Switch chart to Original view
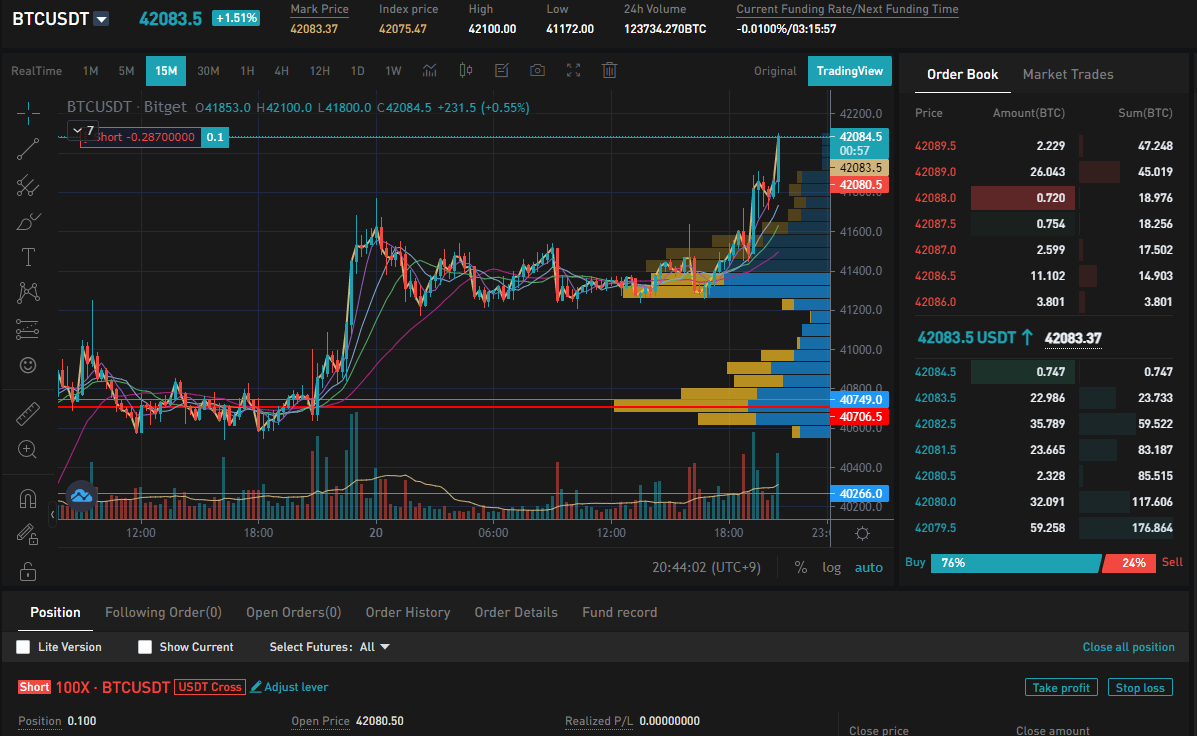The width and height of the screenshot is (1197, 736). pos(775,71)
